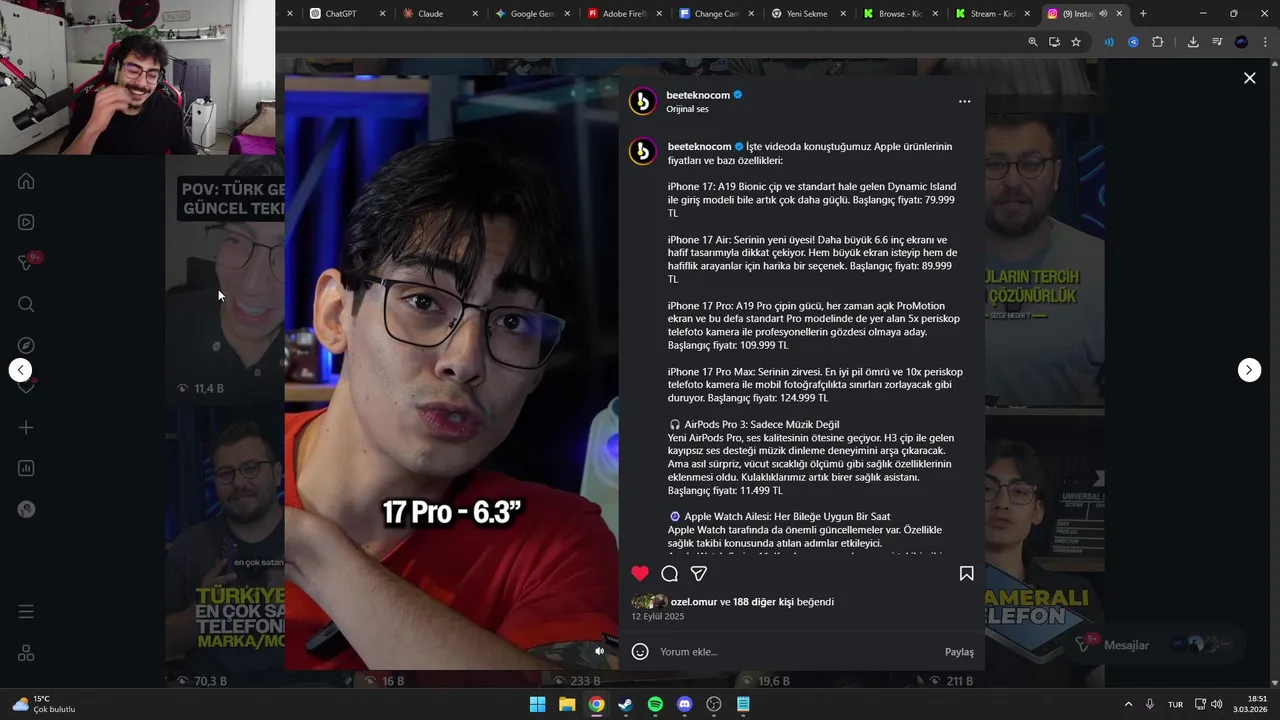Close the post overlay with the X

(x=1249, y=78)
